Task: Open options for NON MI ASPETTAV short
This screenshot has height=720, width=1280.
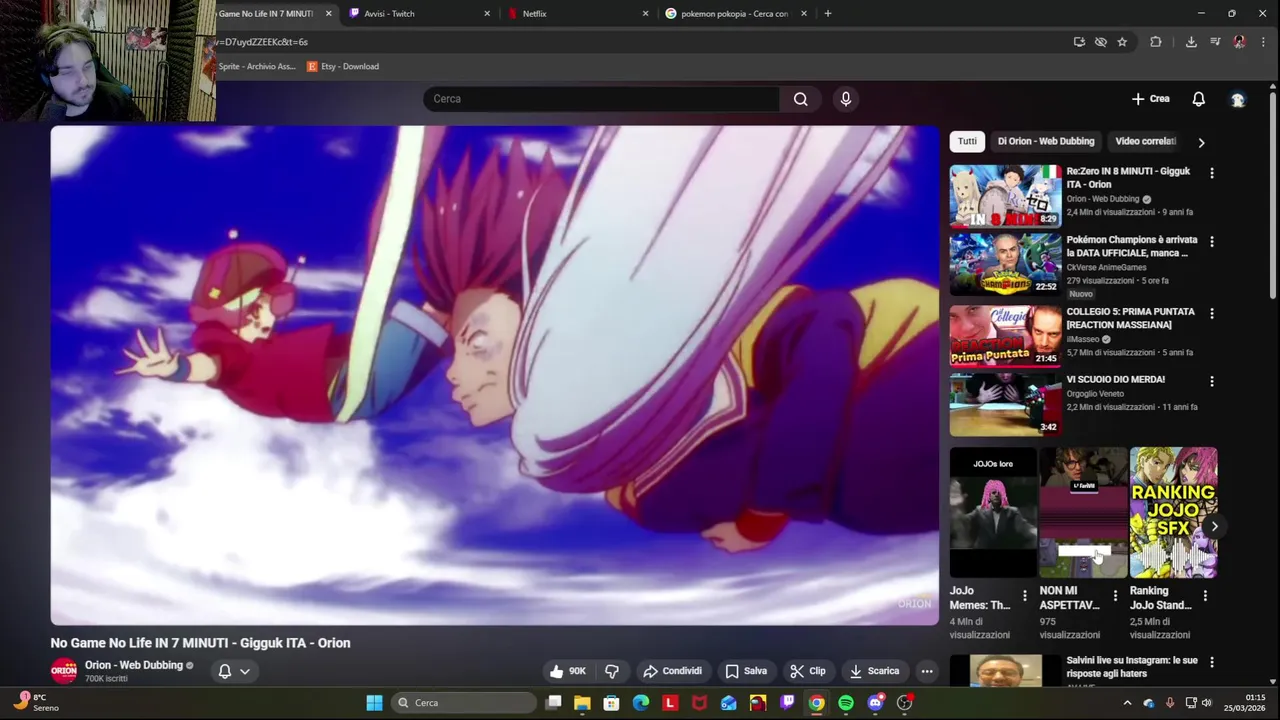Action: (x=1115, y=596)
